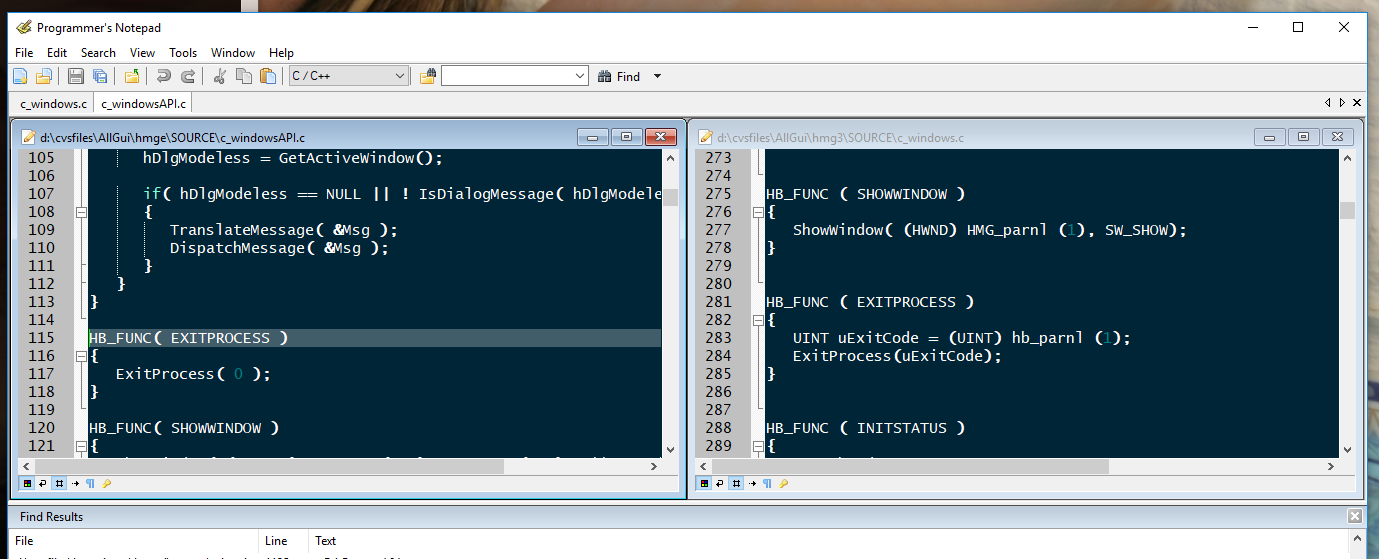Click the search text input field
This screenshot has width=1379, height=559.
point(508,76)
